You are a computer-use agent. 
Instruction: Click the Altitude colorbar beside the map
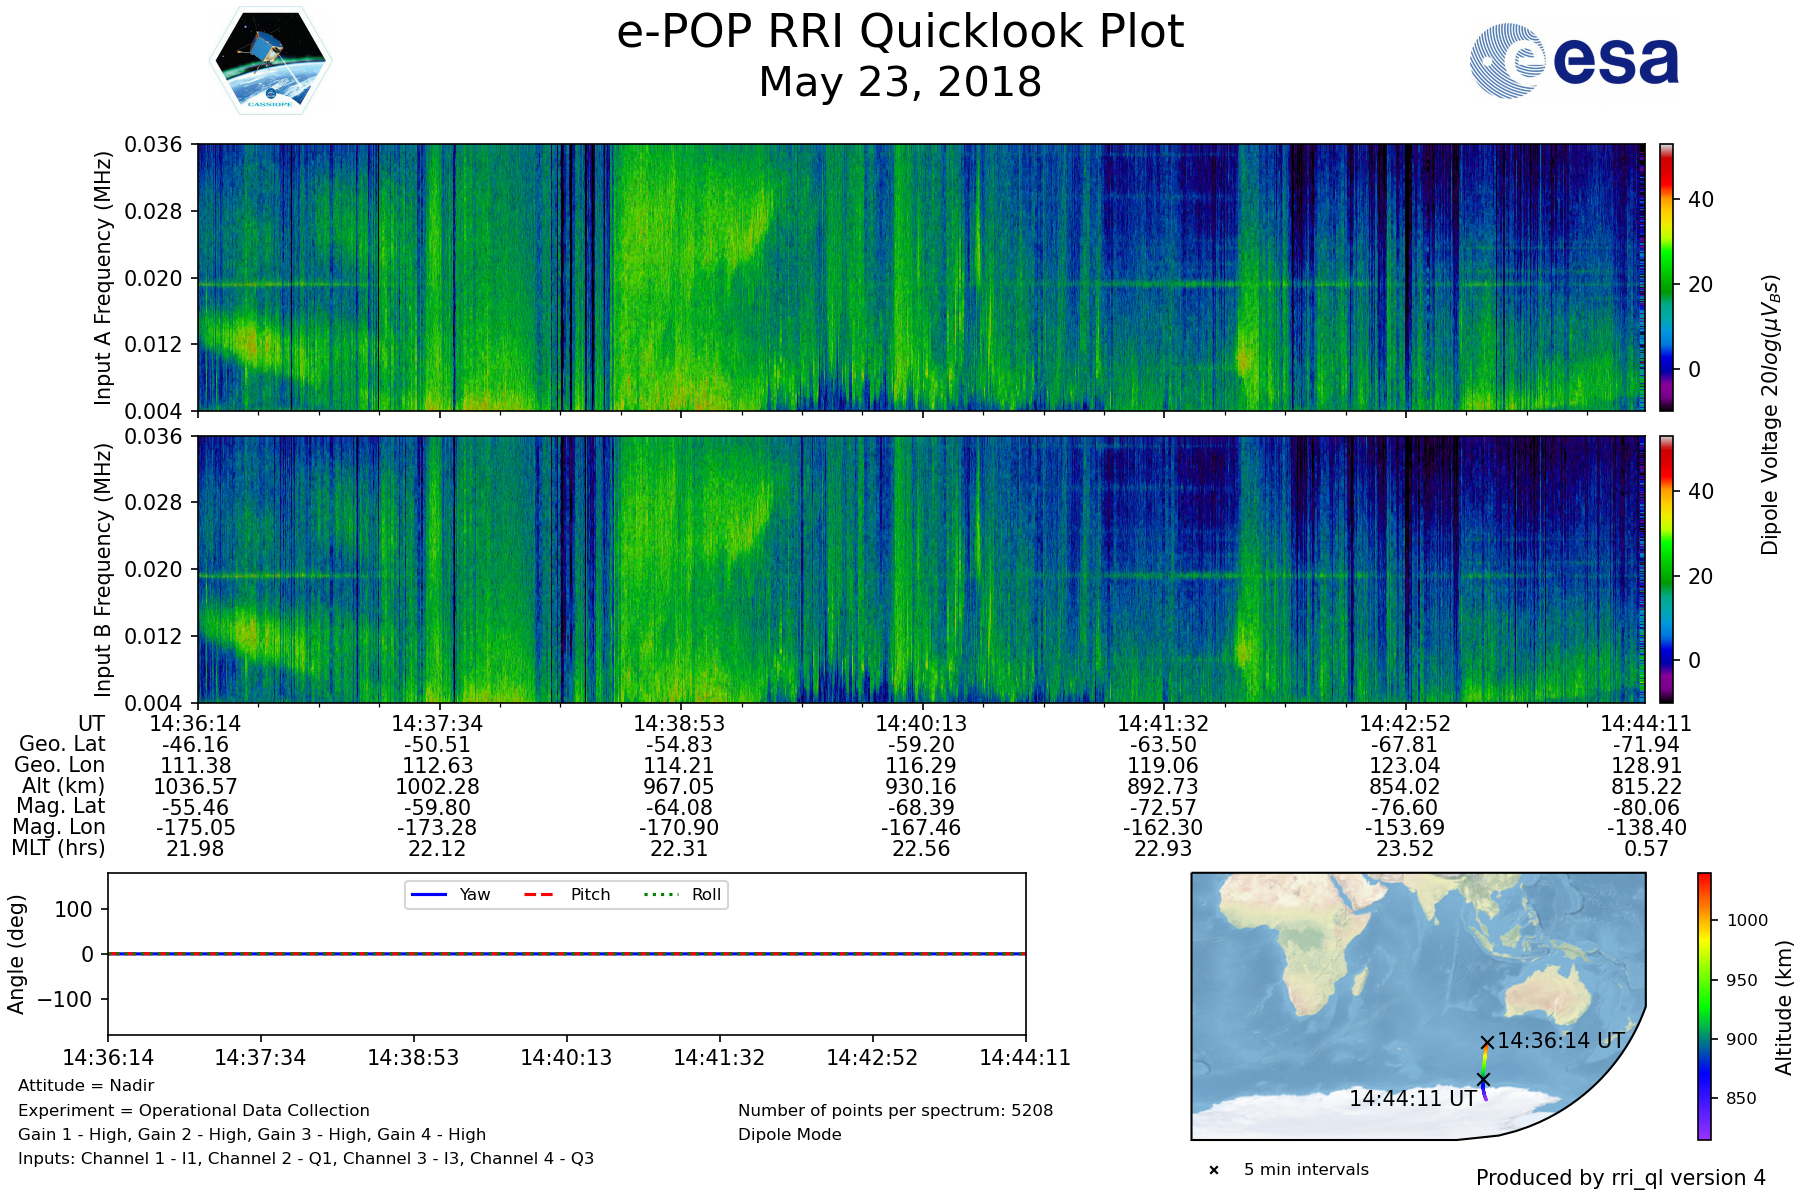[1704, 1006]
